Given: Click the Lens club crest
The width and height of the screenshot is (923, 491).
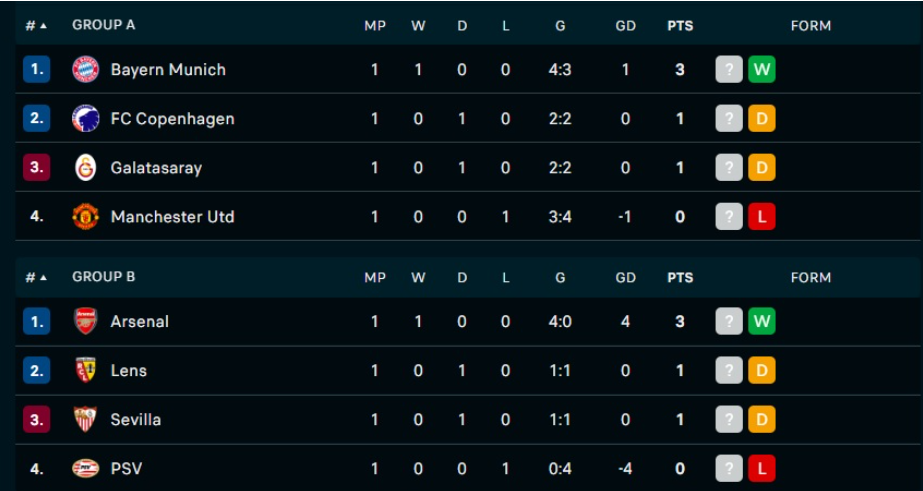Looking at the screenshot, I should tap(86, 370).
